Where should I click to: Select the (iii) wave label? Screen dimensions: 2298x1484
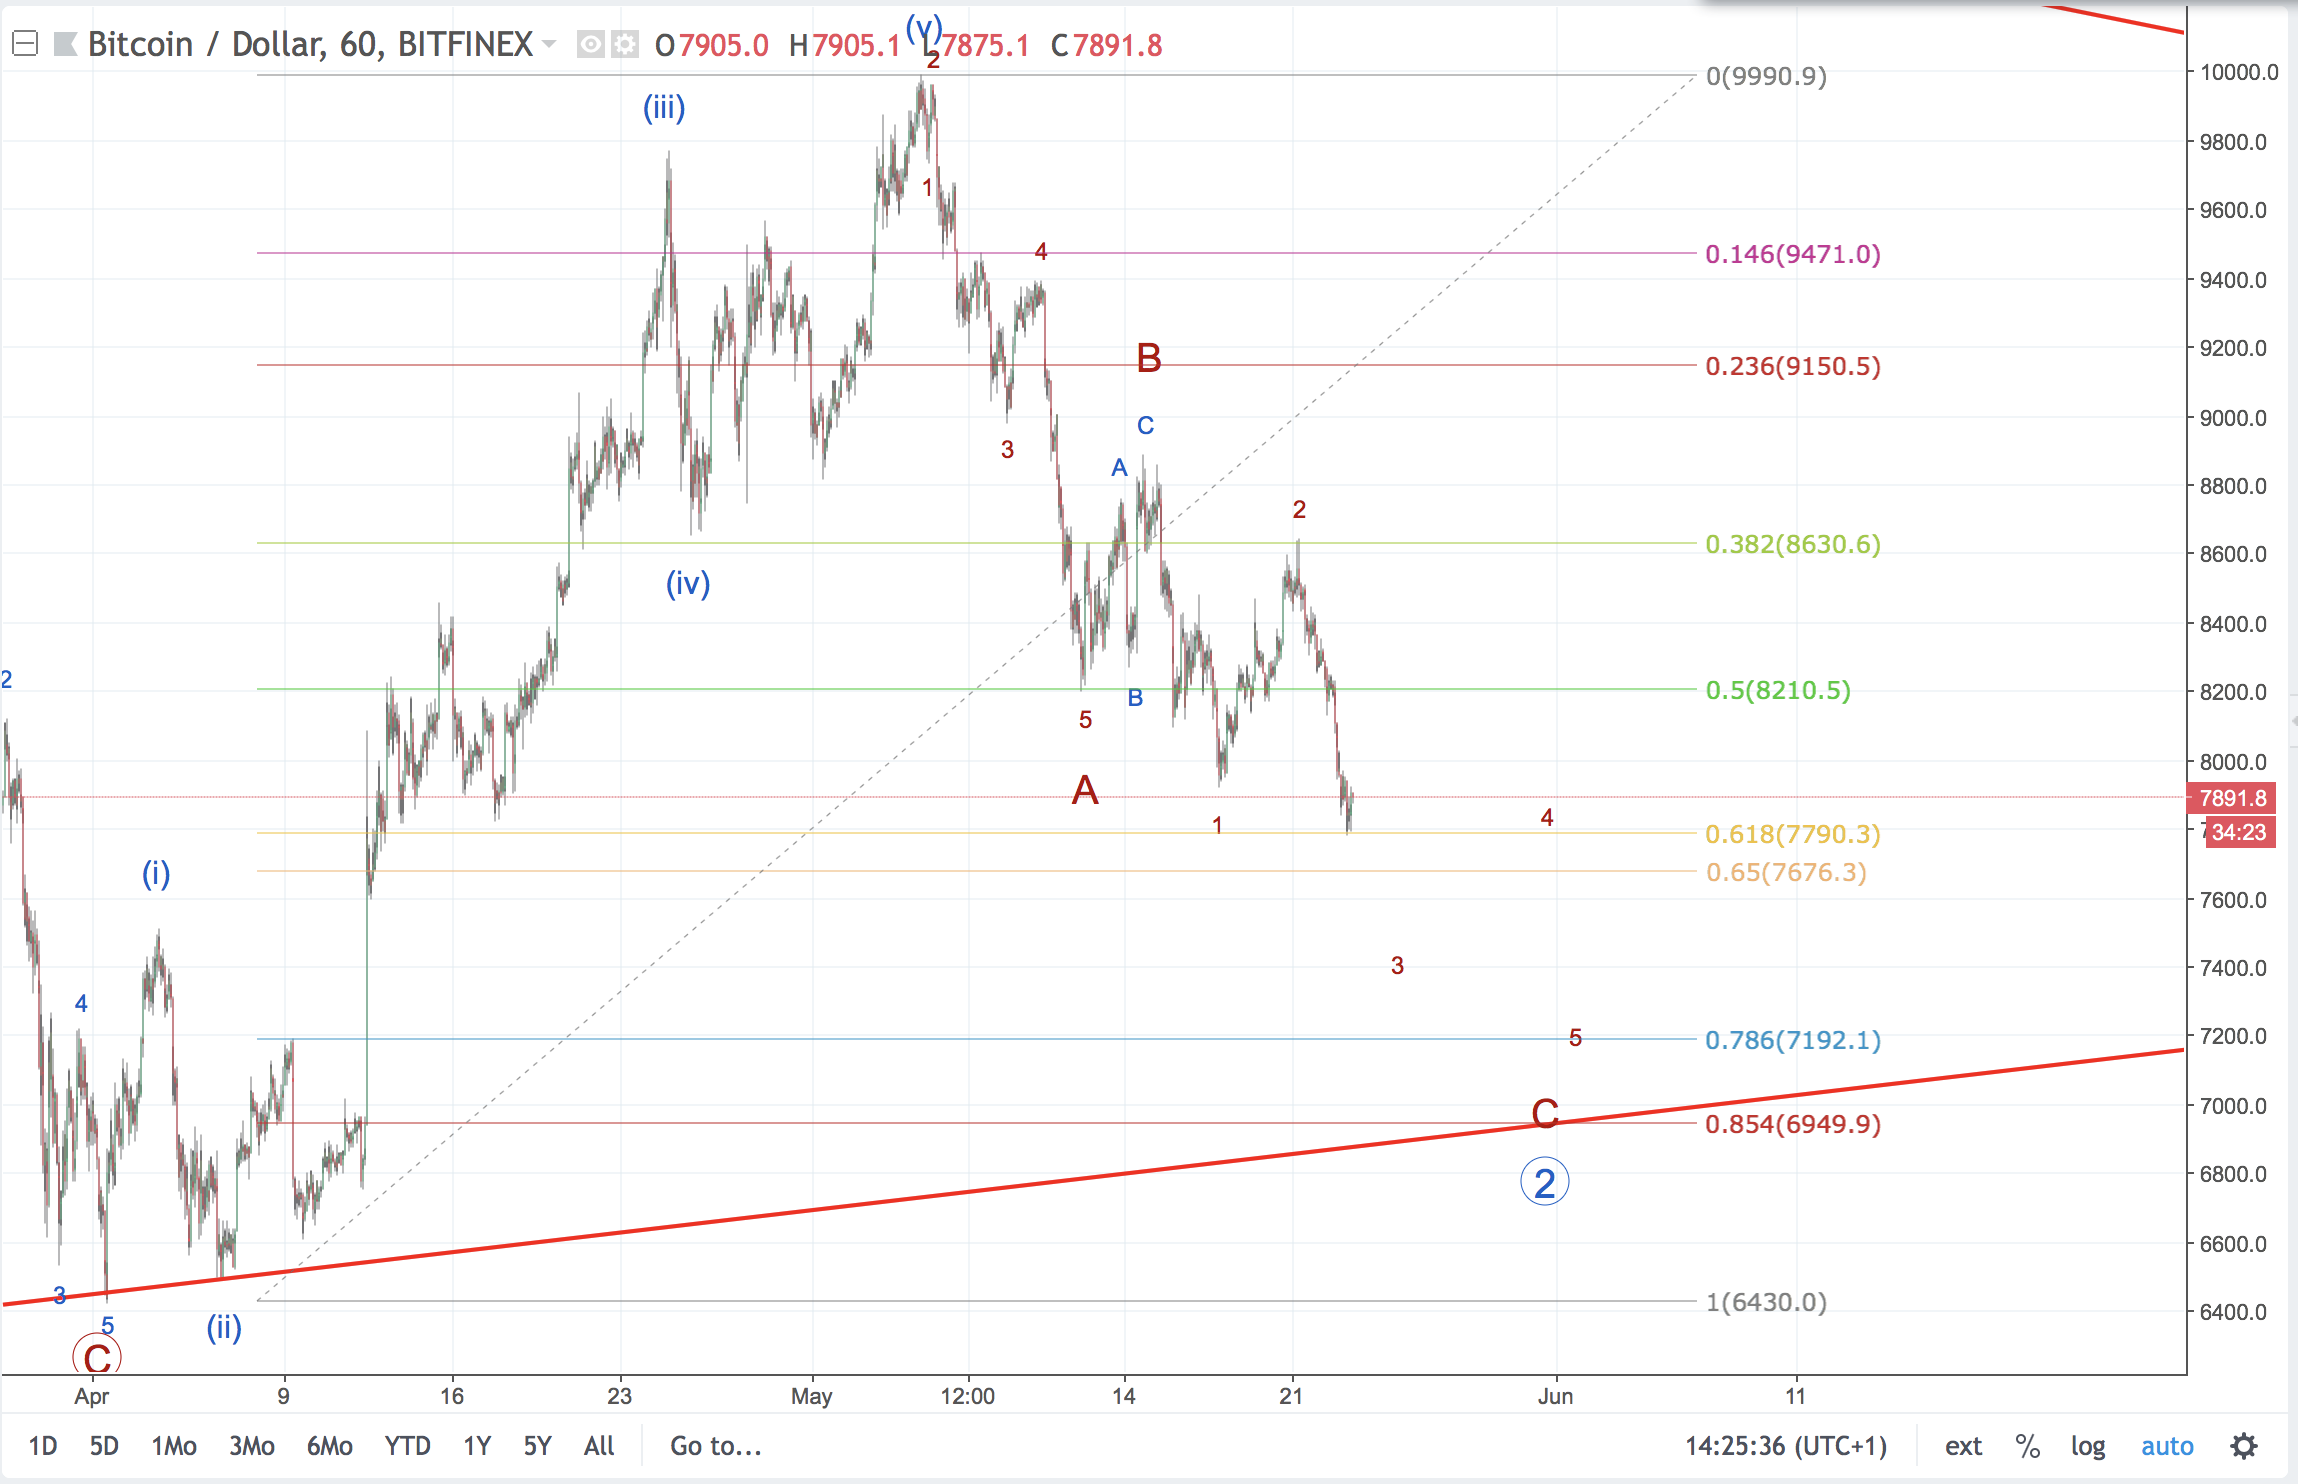[664, 107]
